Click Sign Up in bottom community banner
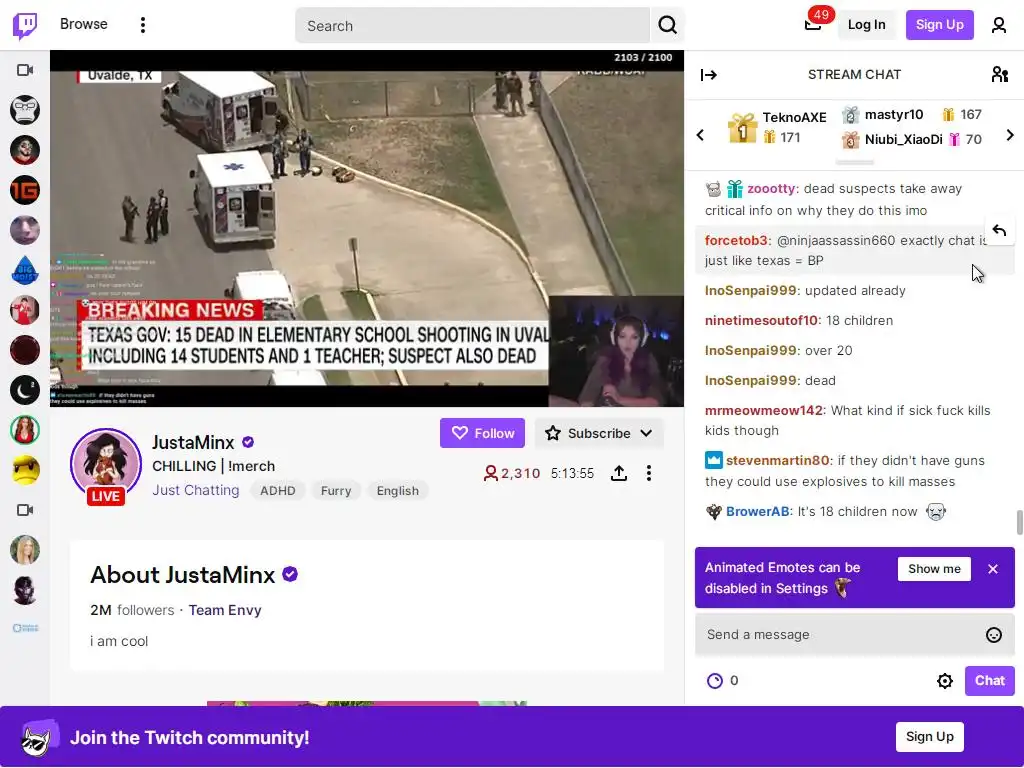This screenshot has width=1024, height=768. 929,737
